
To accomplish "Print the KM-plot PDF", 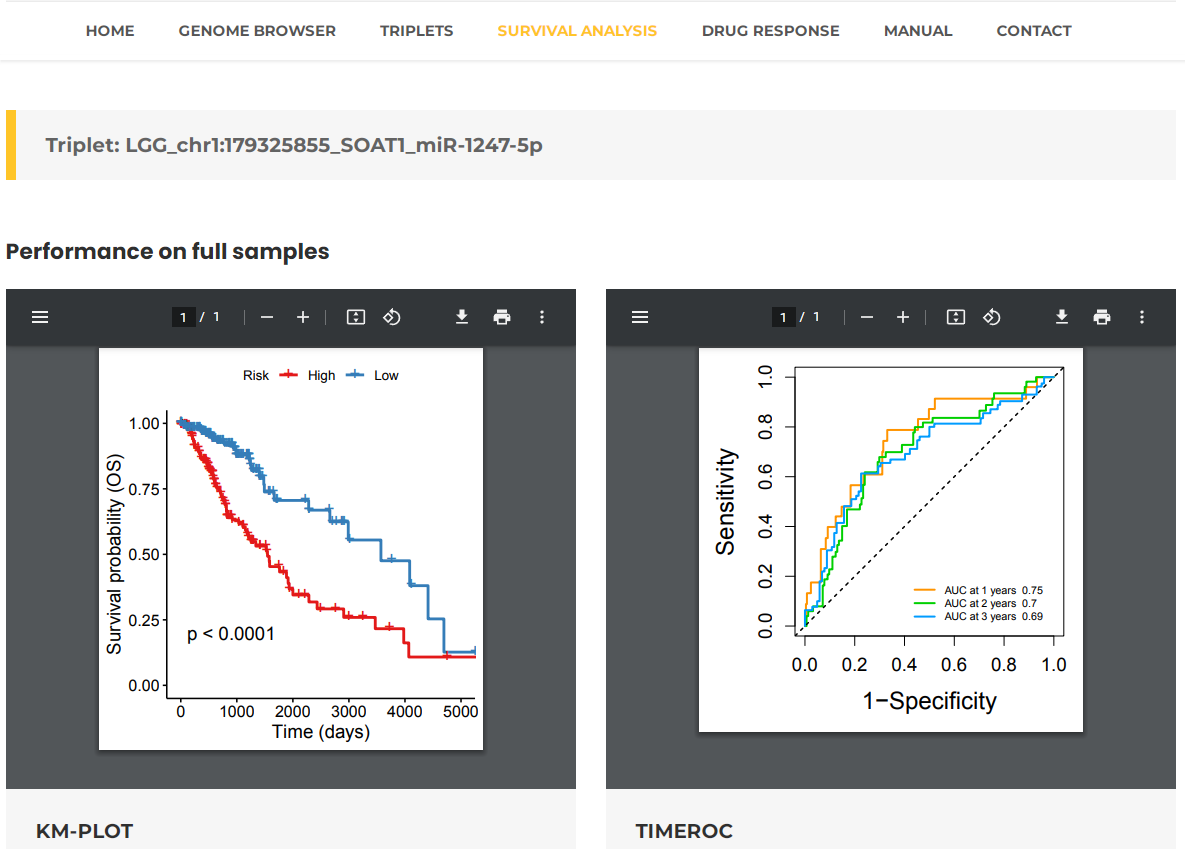I will [502, 318].
